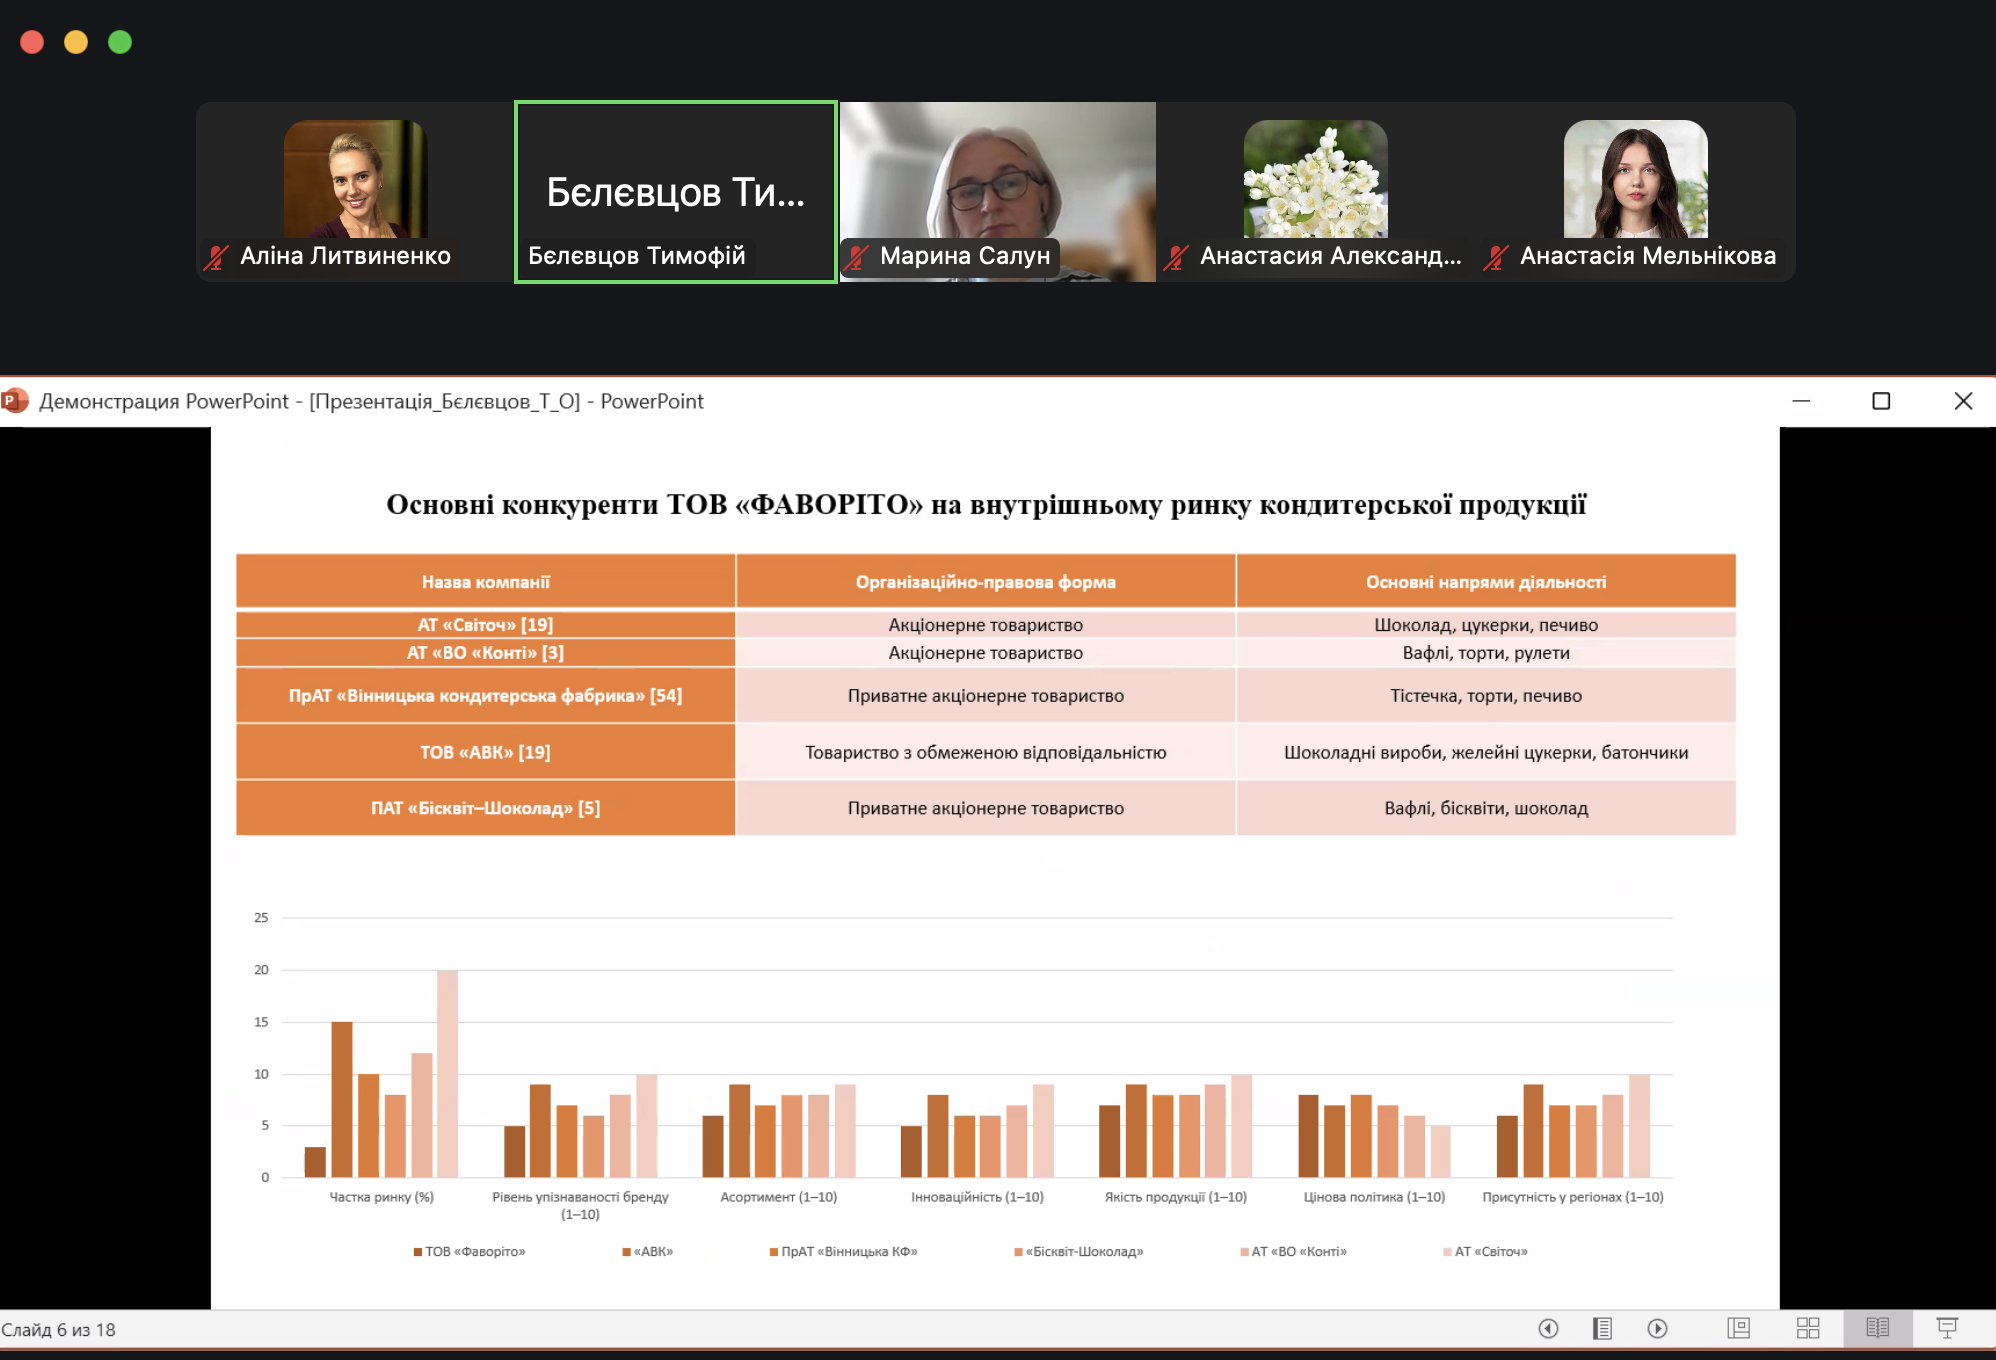Click Анастасія Мельнікова muted microphone icon

1496,257
